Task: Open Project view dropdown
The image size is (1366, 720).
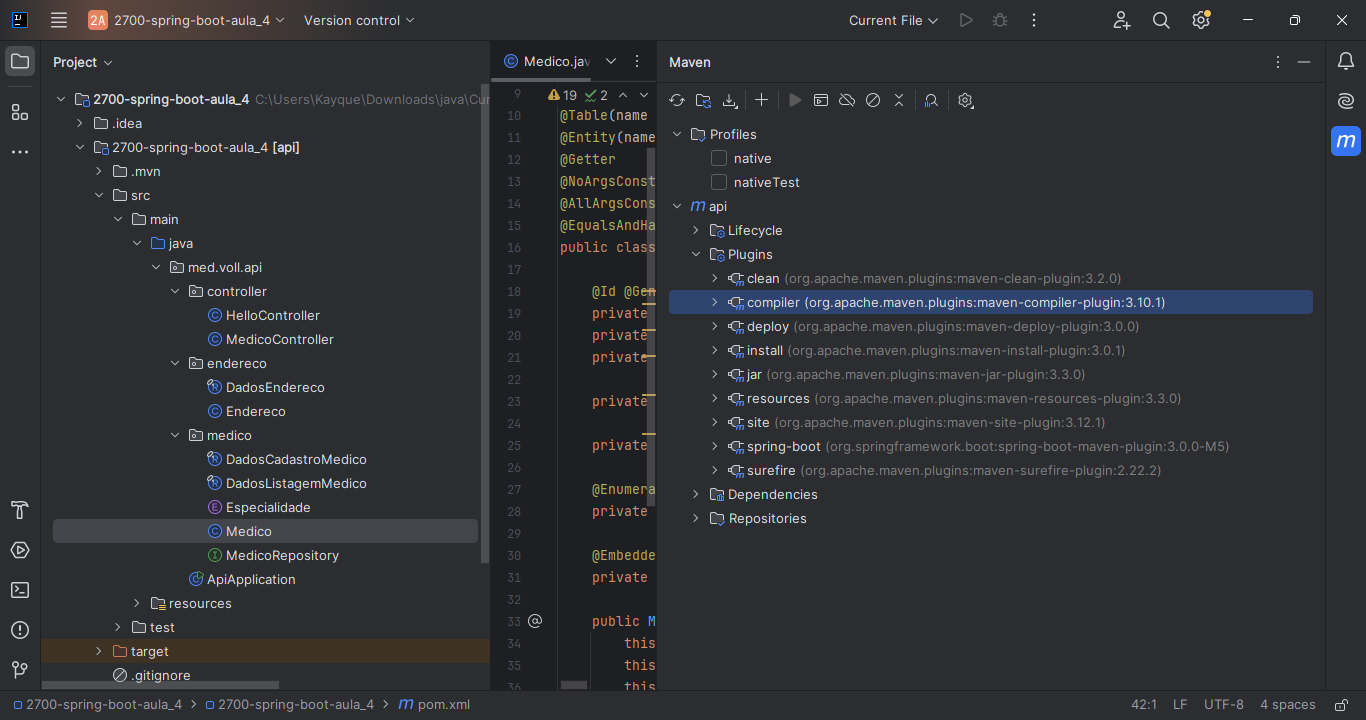Action: click(83, 62)
